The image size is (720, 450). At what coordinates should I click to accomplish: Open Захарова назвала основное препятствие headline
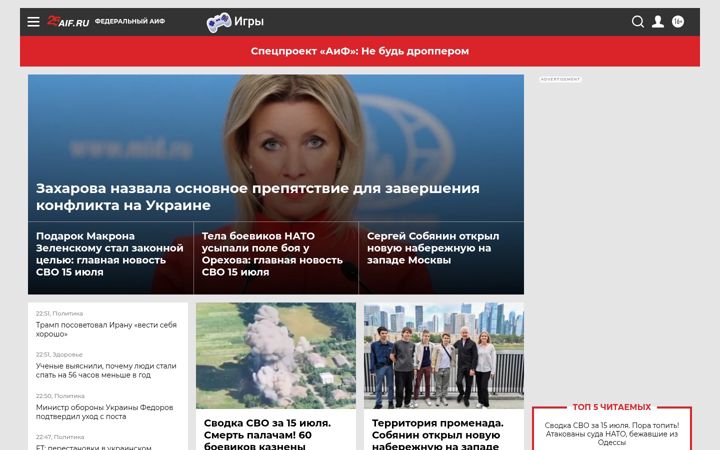(x=258, y=197)
